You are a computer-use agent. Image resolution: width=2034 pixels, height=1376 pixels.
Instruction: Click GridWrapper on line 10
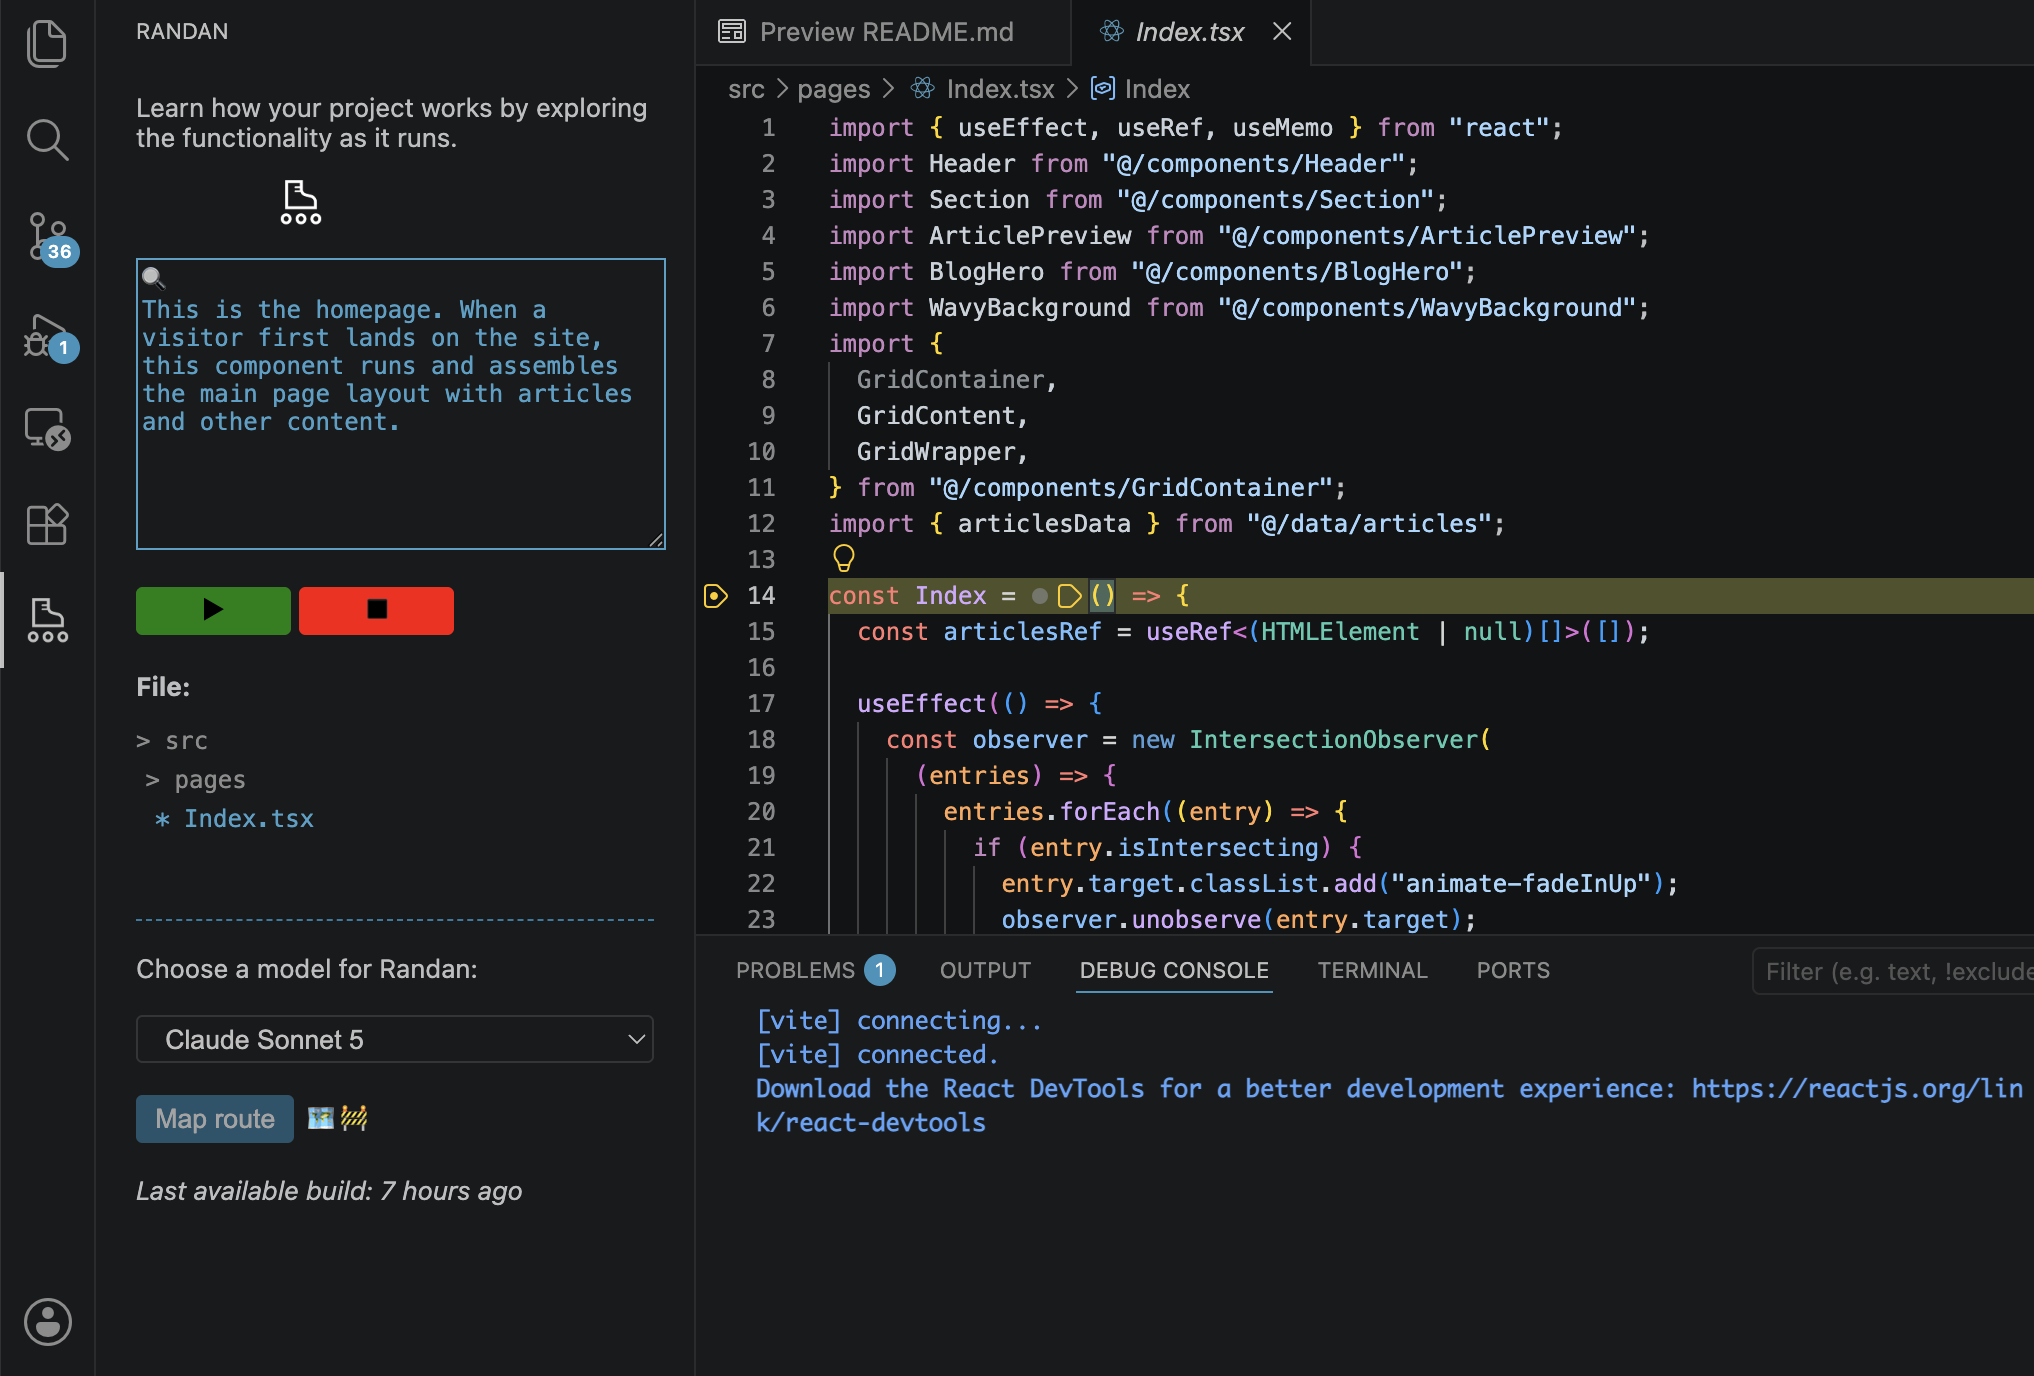pyautogui.click(x=936, y=452)
